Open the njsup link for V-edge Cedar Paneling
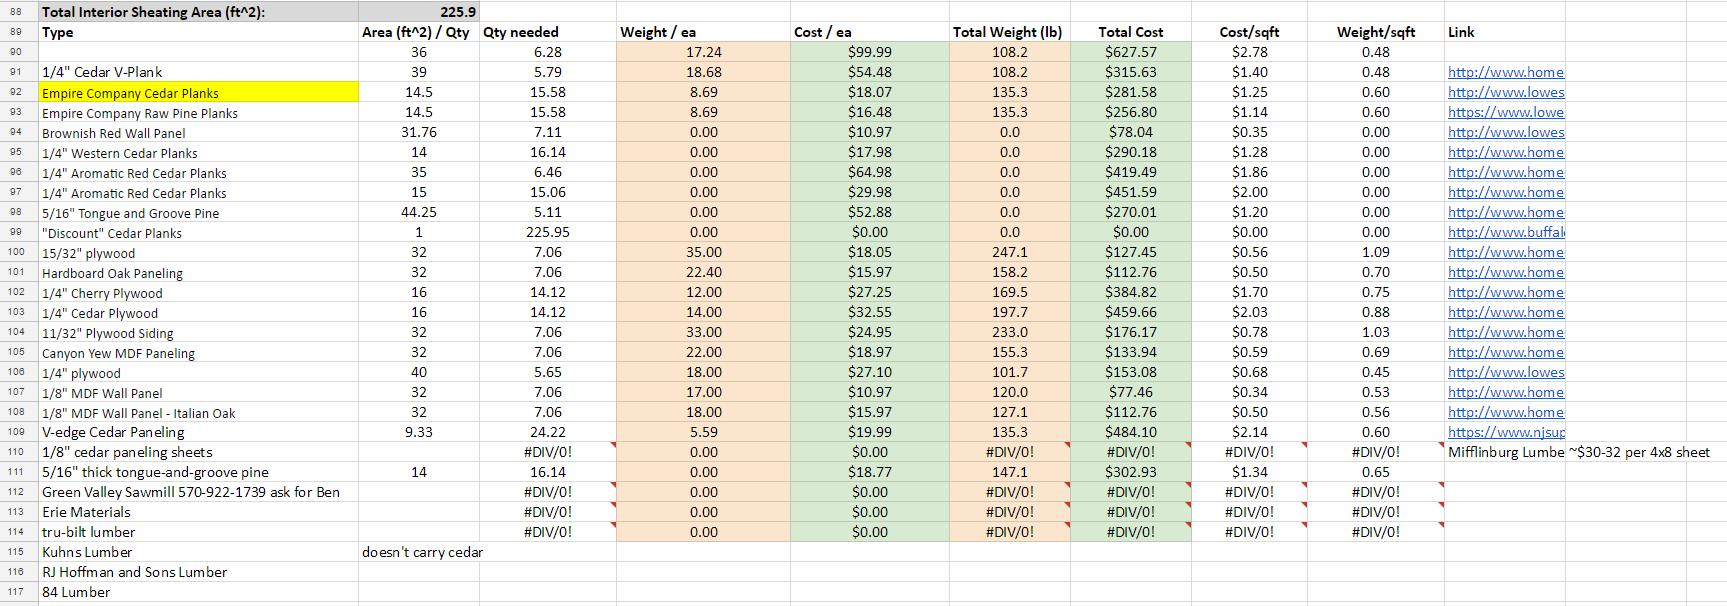The height and width of the screenshot is (606, 1727). (1506, 432)
